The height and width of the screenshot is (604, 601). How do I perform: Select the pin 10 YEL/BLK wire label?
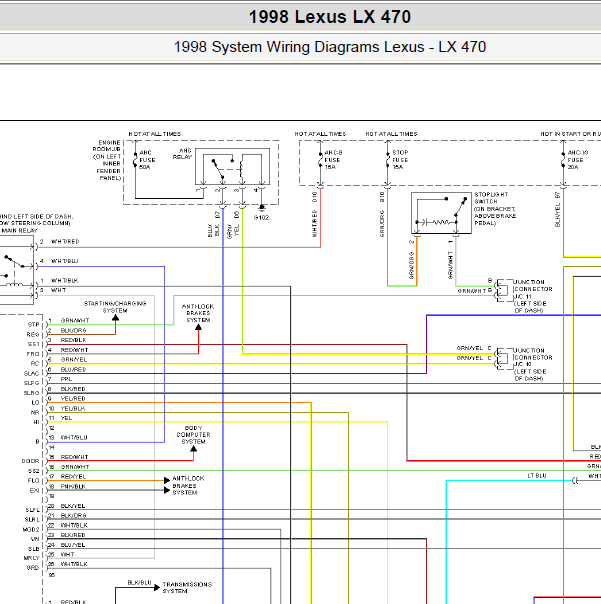click(73, 408)
